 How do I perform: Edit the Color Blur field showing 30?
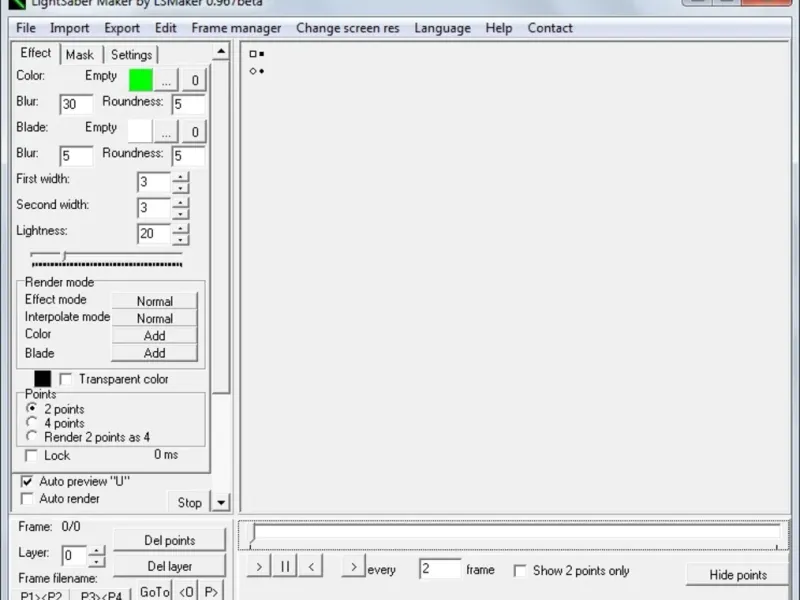pyautogui.click(x=76, y=104)
